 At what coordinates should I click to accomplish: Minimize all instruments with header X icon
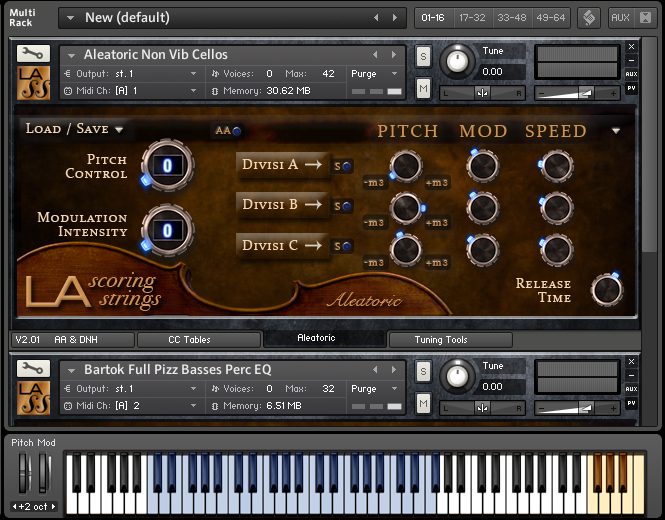(x=645, y=18)
